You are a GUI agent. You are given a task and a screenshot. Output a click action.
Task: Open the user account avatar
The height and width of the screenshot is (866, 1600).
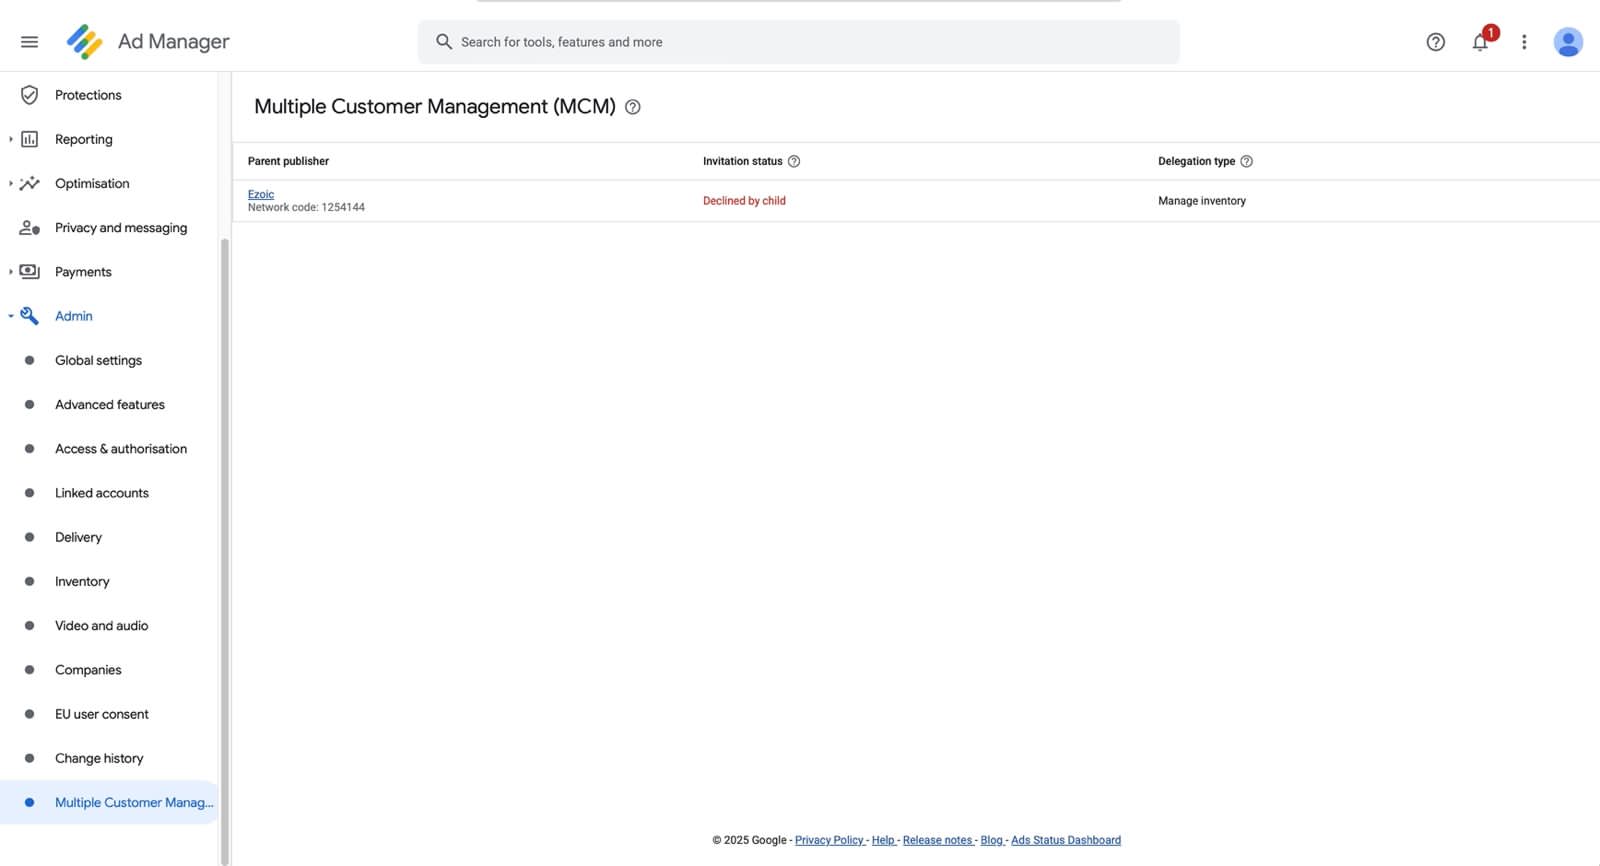[1567, 42]
